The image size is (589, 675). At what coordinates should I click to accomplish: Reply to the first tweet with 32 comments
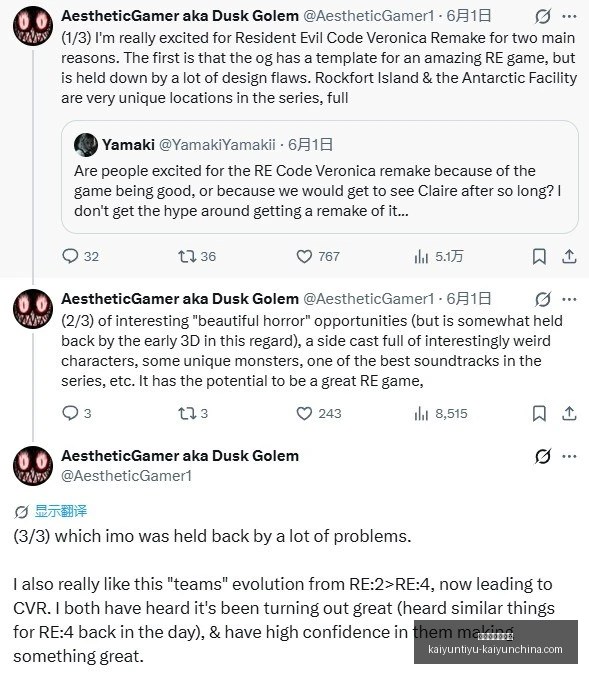(x=81, y=257)
